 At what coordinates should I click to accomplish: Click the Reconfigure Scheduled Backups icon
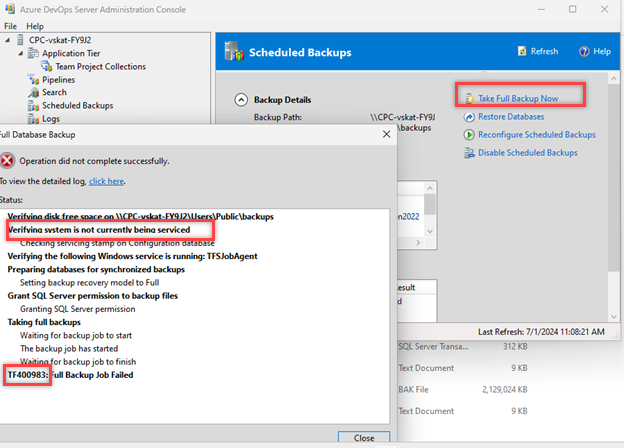click(x=468, y=134)
